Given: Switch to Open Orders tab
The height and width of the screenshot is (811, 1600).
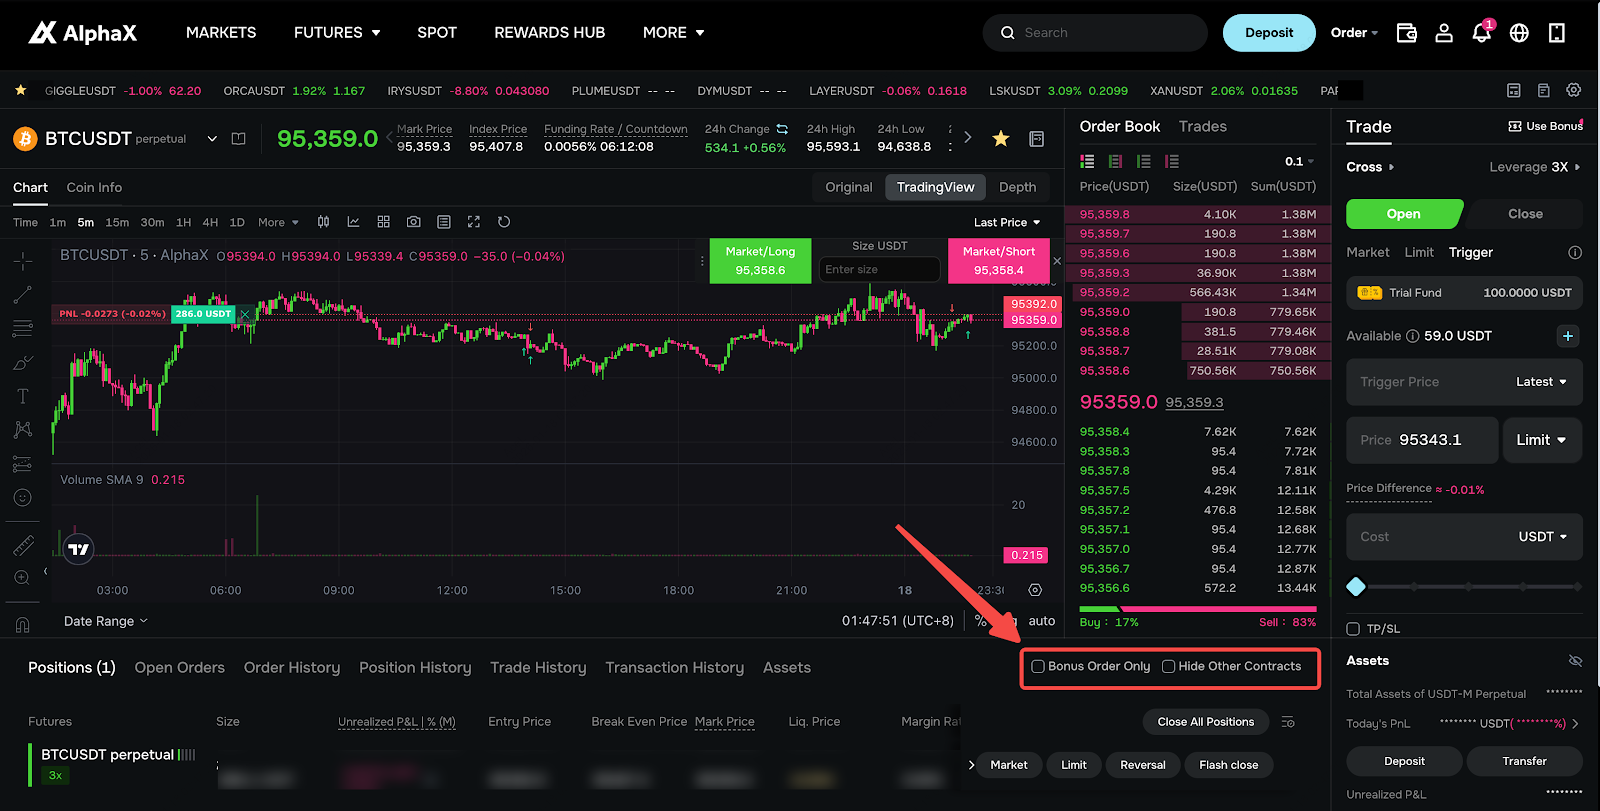Looking at the screenshot, I should click(180, 668).
